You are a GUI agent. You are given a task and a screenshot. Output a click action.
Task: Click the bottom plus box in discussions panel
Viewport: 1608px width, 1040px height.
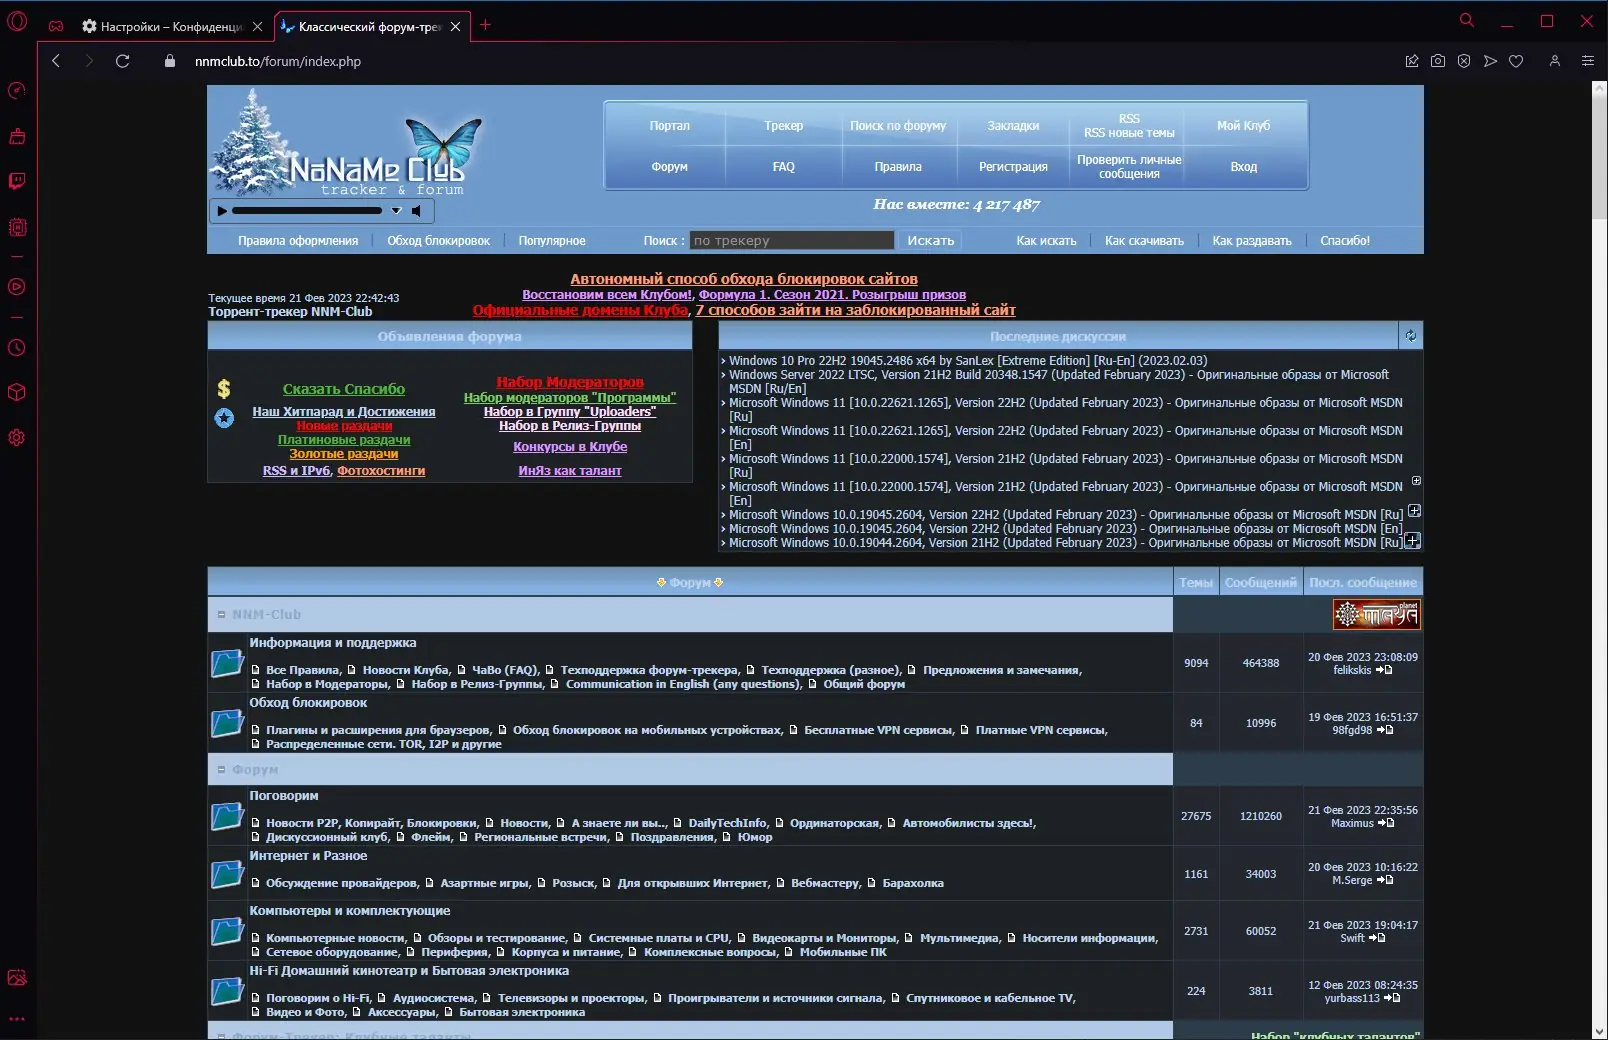tap(1412, 540)
